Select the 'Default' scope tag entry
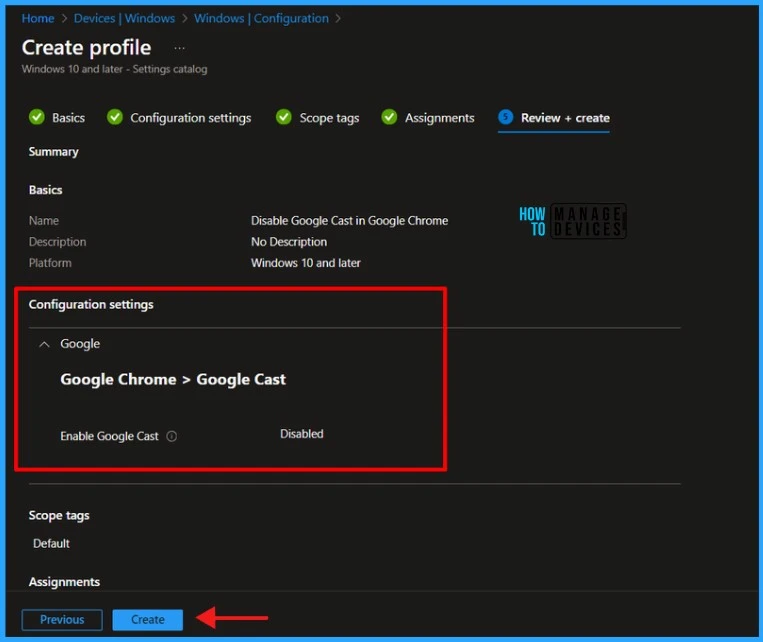Image resolution: width=763 pixels, height=642 pixels. click(51, 543)
